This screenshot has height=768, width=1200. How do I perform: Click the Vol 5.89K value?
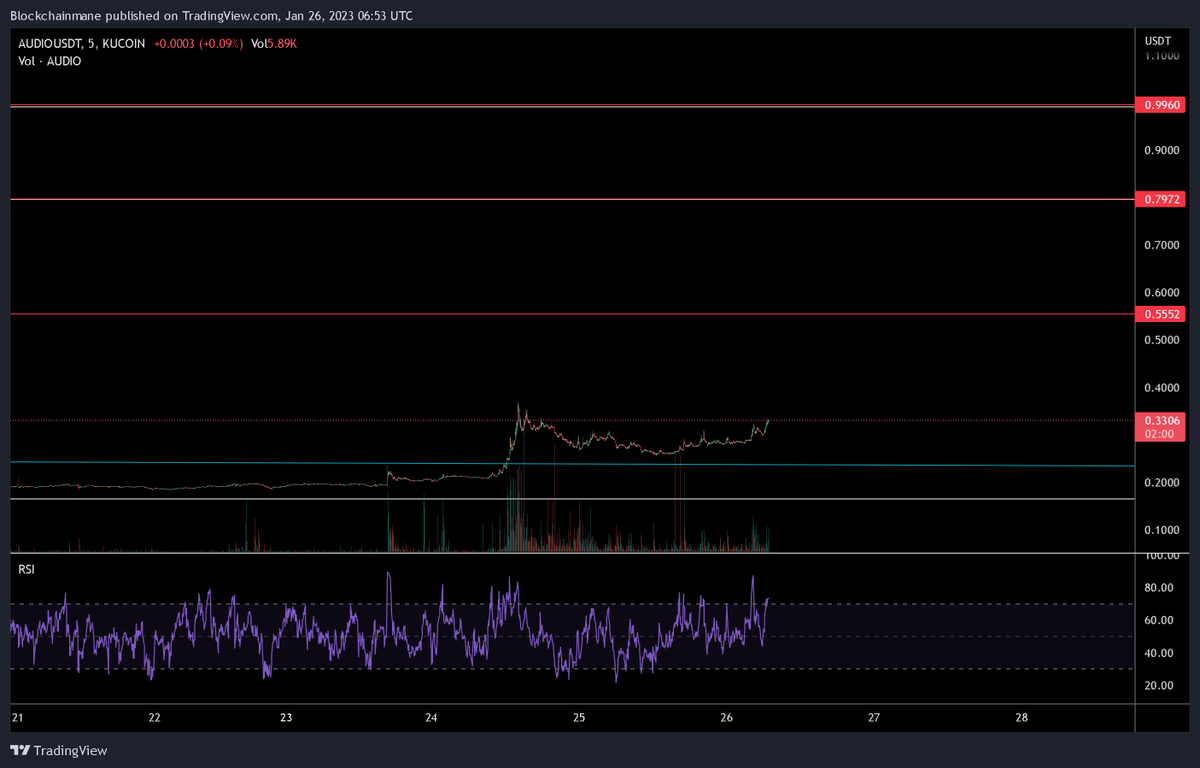[x=273, y=44]
